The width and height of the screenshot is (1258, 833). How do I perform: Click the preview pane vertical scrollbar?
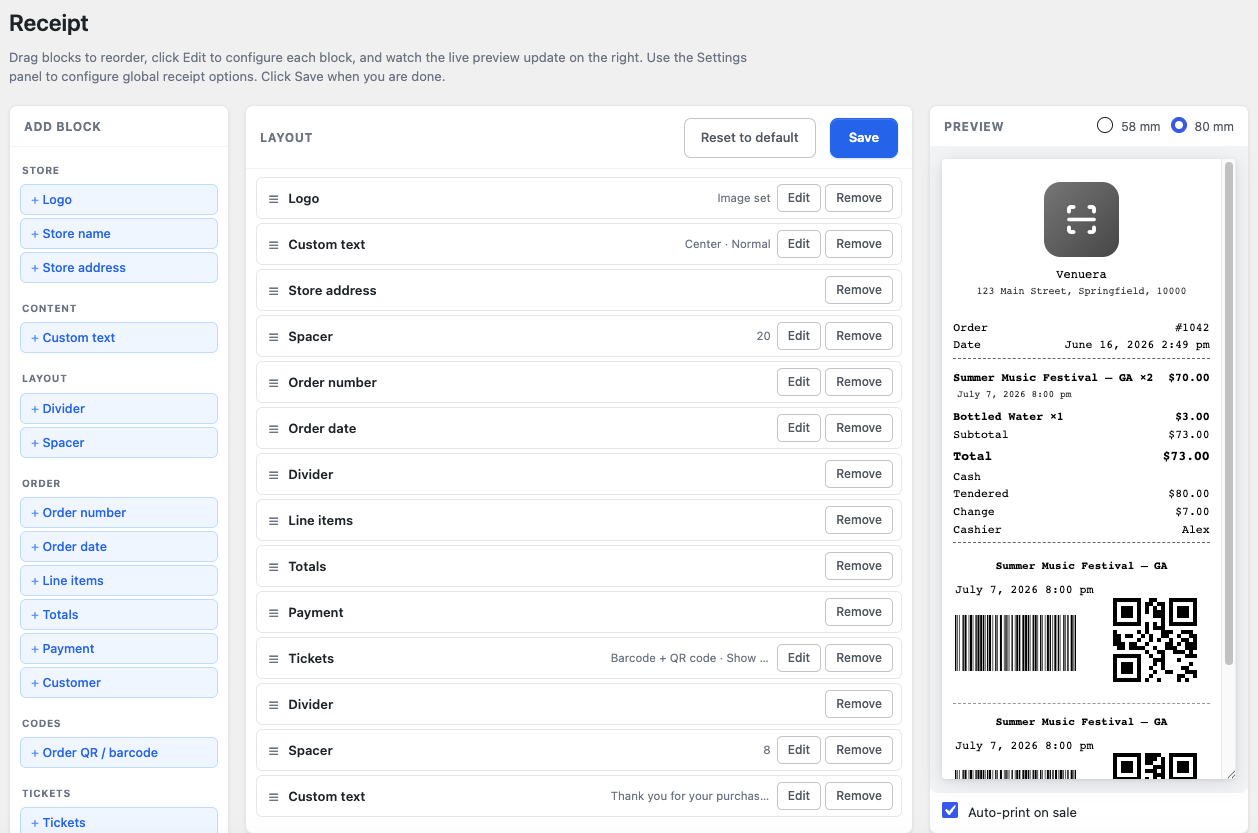coord(1229,414)
